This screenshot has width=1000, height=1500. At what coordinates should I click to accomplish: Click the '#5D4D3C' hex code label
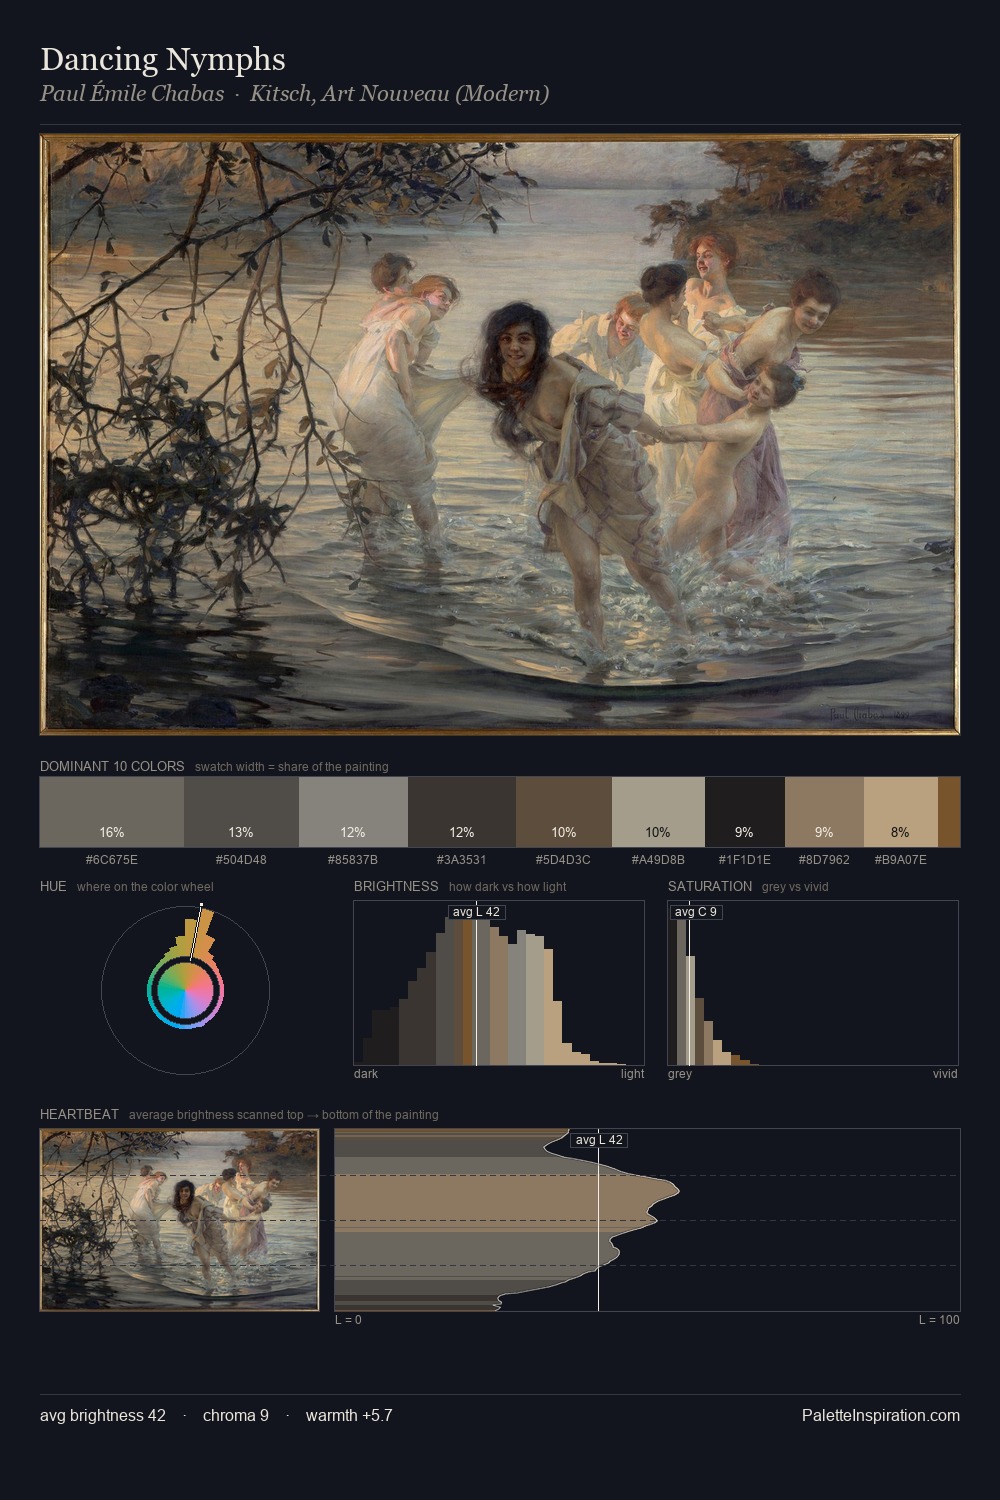click(x=564, y=860)
